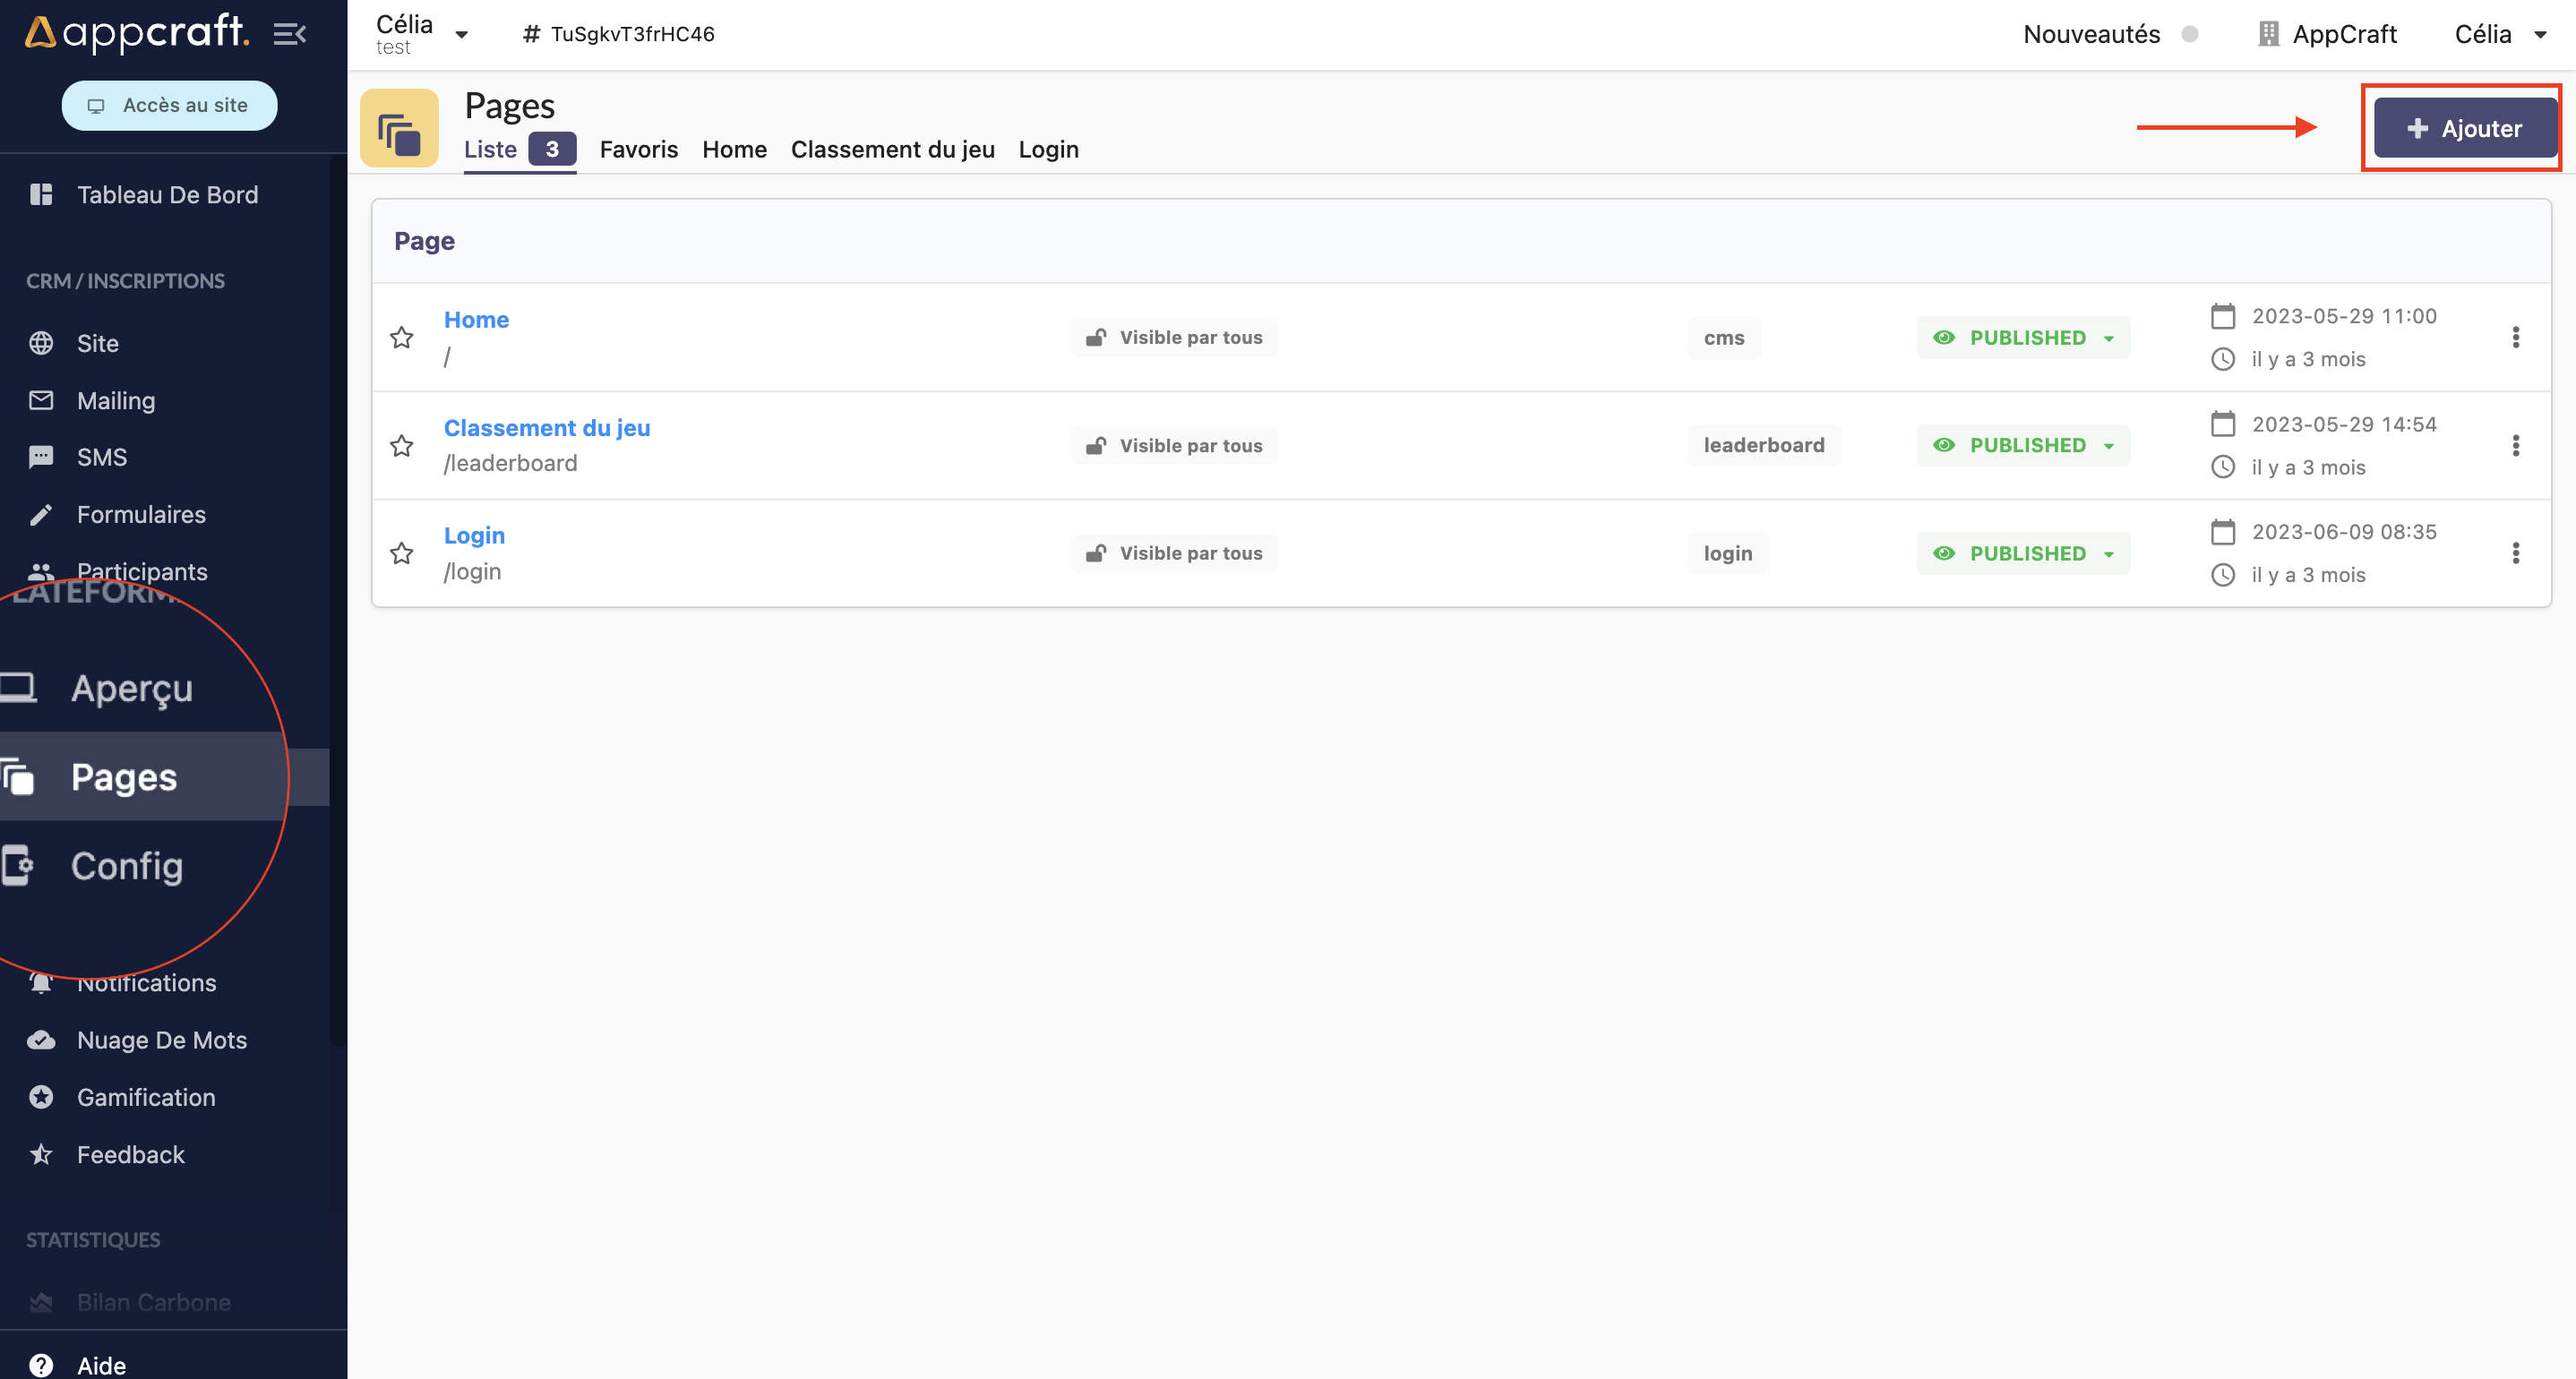2576x1379 pixels.
Task: Star the Classement du jeu page
Action: [402, 445]
